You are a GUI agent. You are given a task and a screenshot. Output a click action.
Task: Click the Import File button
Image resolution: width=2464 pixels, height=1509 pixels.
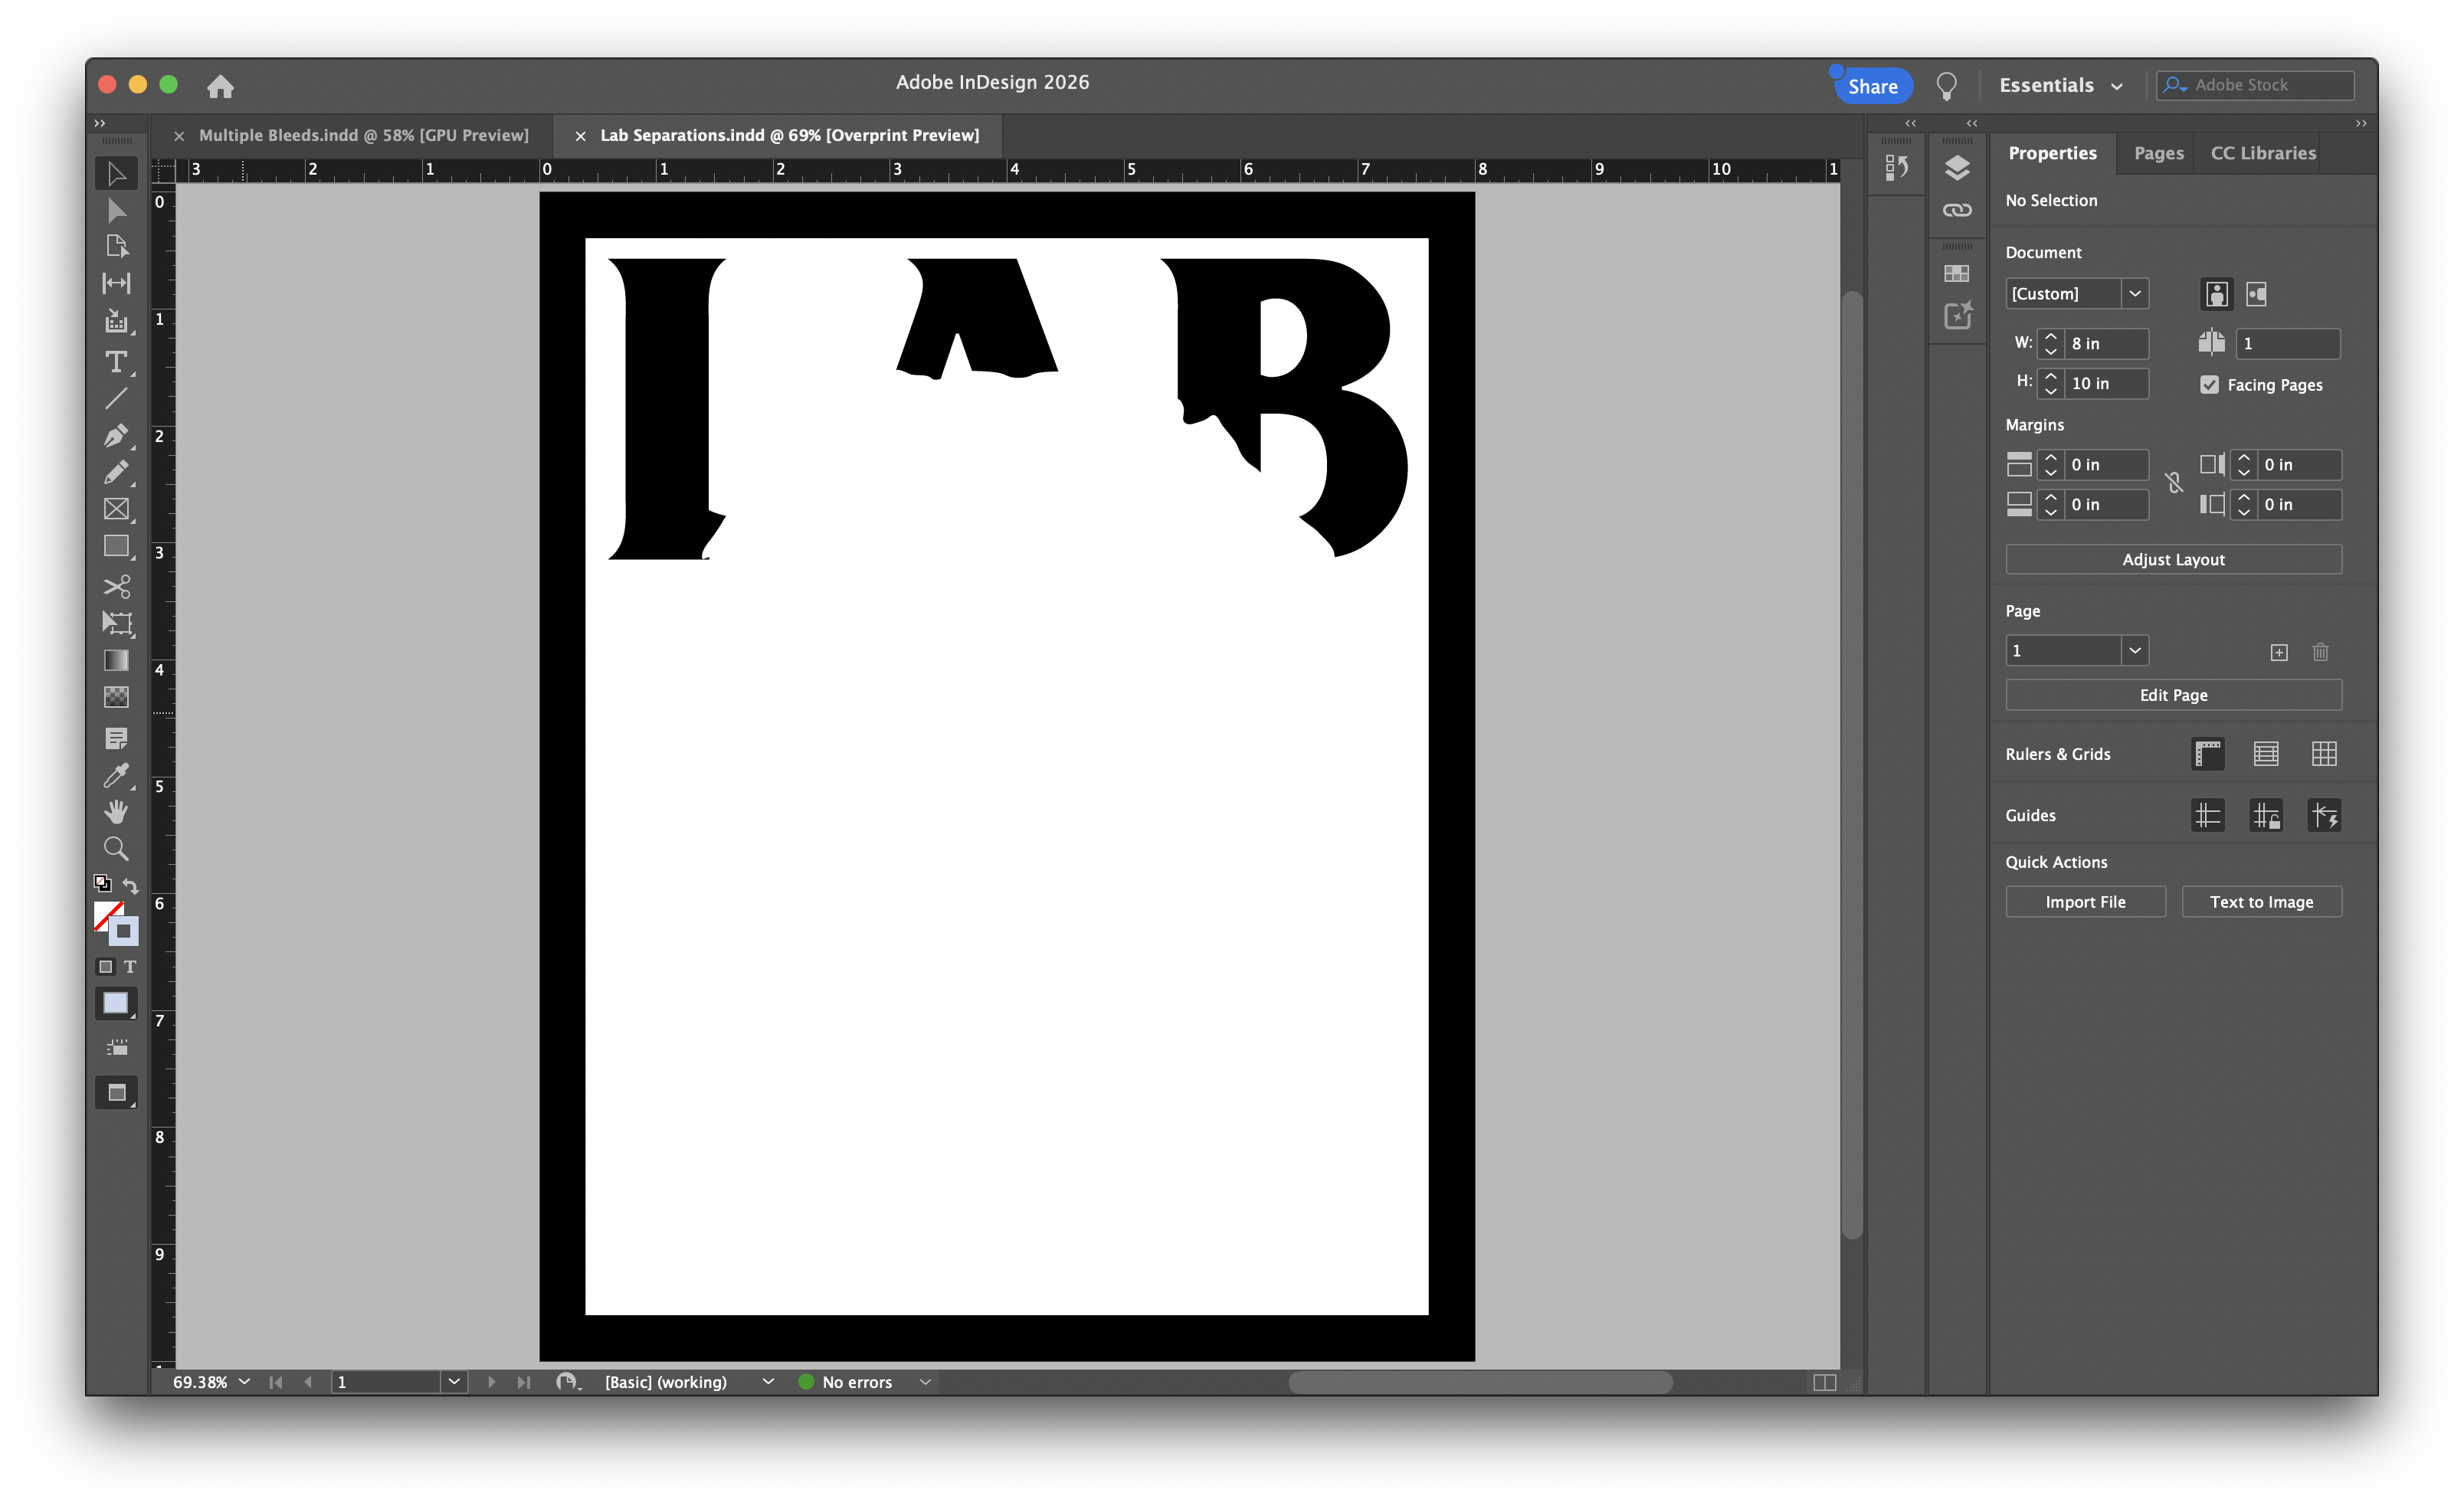click(x=2085, y=902)
